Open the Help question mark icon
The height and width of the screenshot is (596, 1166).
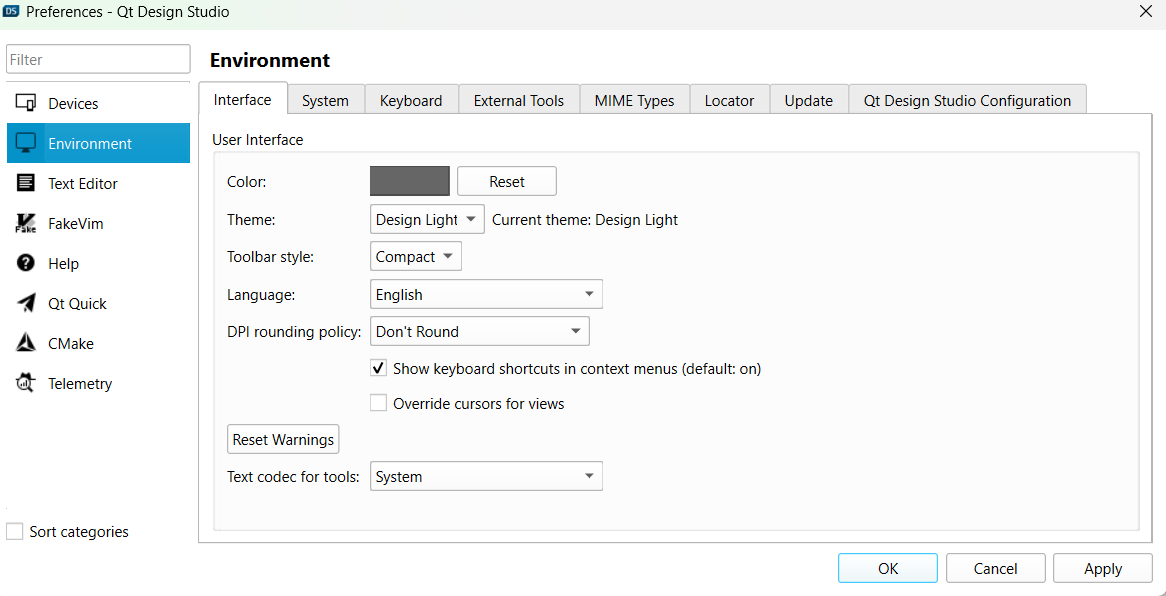click(26, 263)
